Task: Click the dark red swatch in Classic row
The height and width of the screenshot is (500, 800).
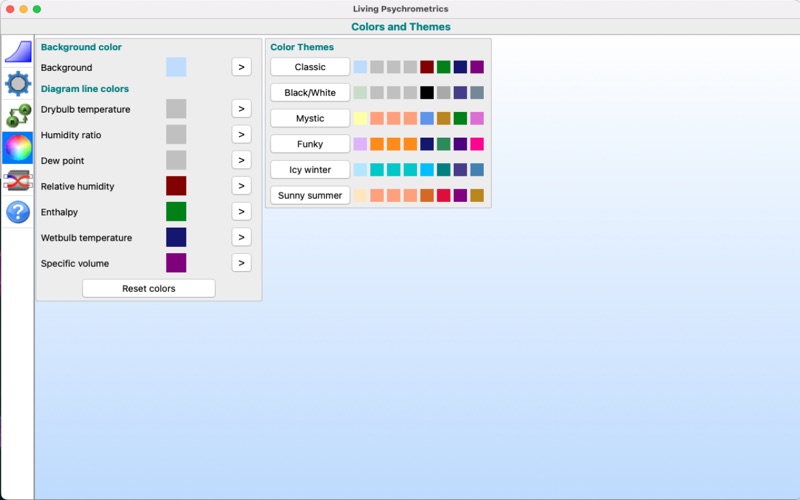Action: [427, 67]
